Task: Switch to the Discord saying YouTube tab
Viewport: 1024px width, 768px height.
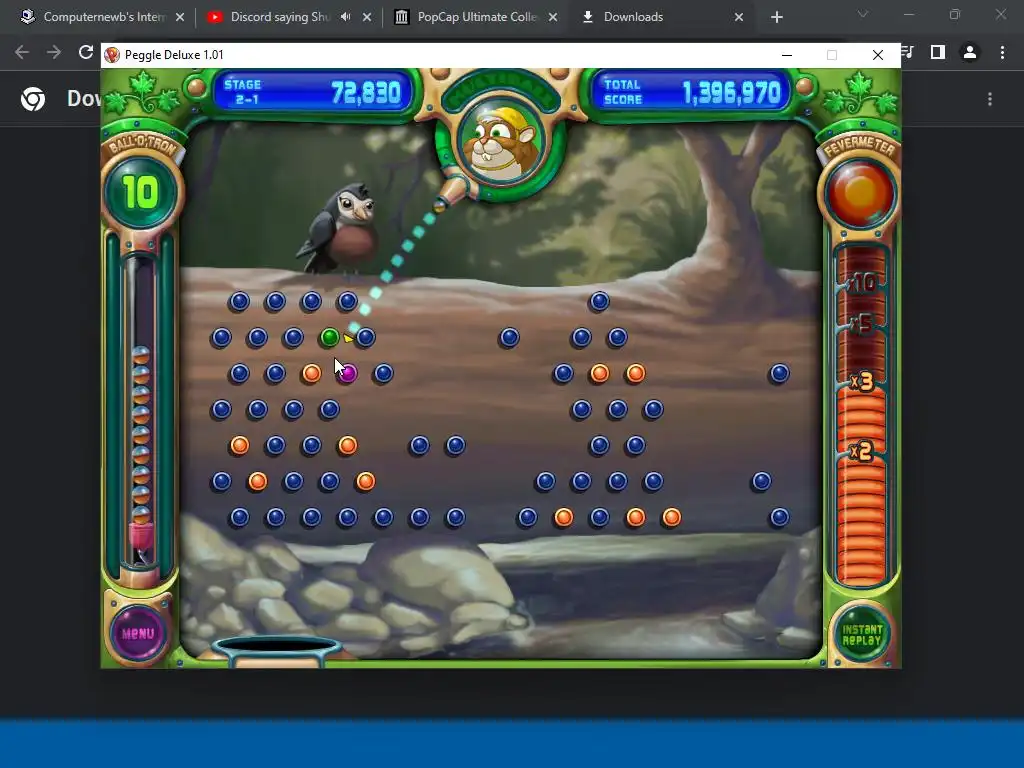Action: [280, 17]
